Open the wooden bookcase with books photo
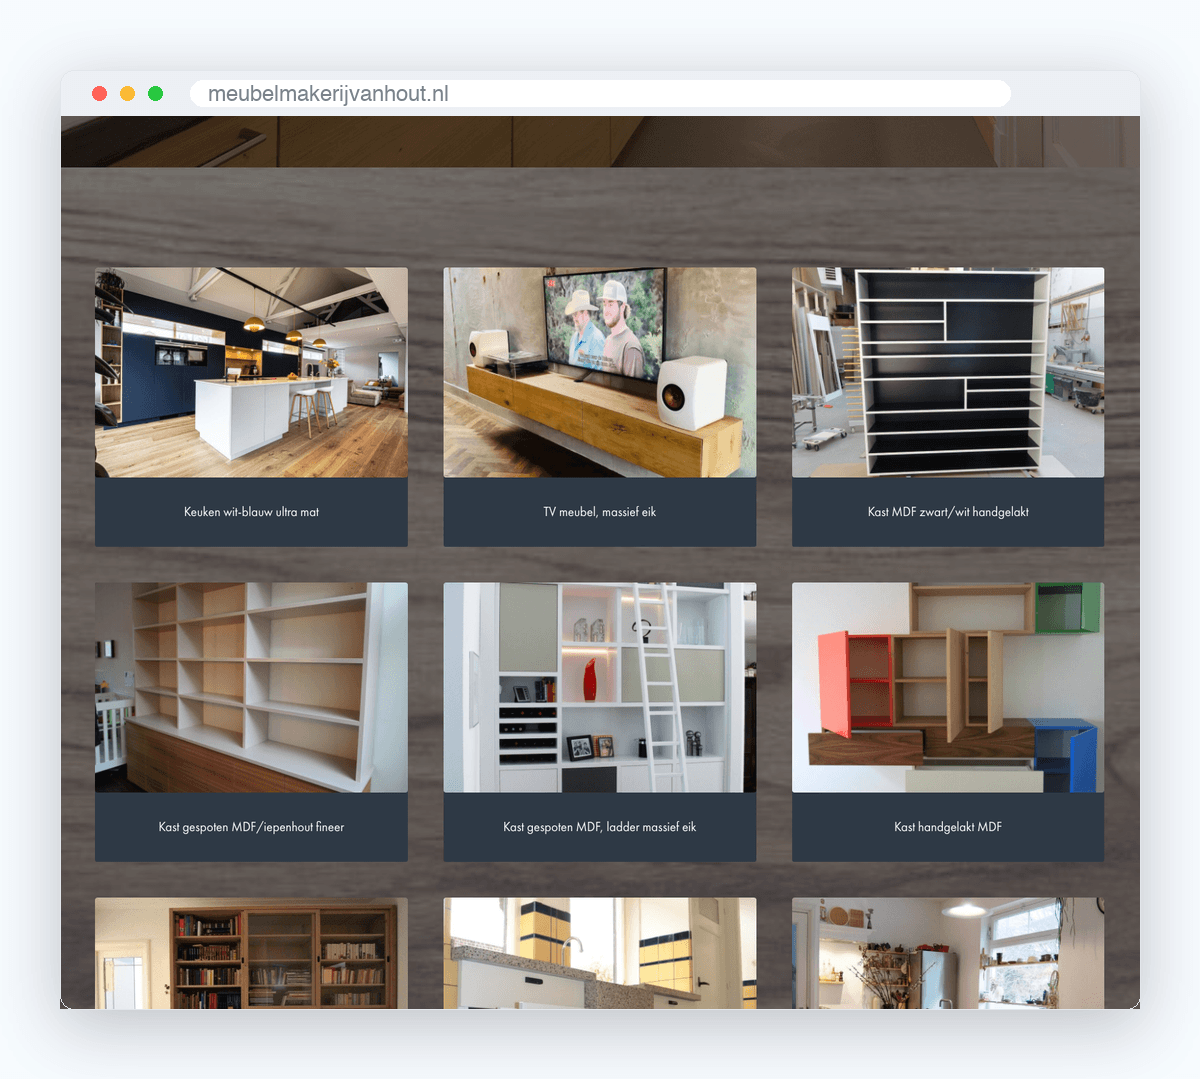Image resolution: width=1200 pixels, height=1079 pixels. click(x=251, y=953)
